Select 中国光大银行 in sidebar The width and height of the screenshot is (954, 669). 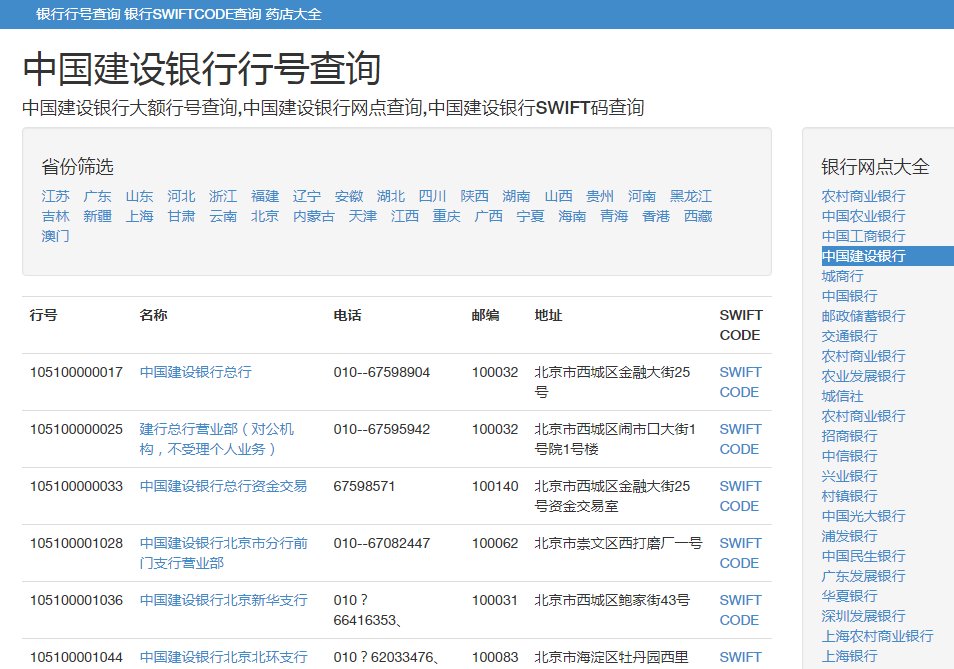point(863,516)
